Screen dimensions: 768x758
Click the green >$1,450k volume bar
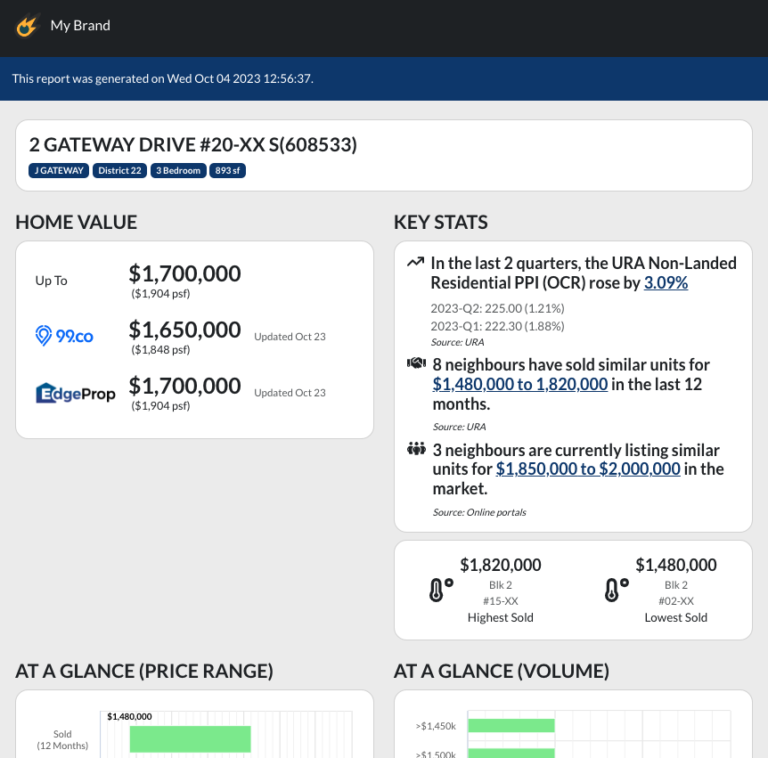tap(510, 725)
